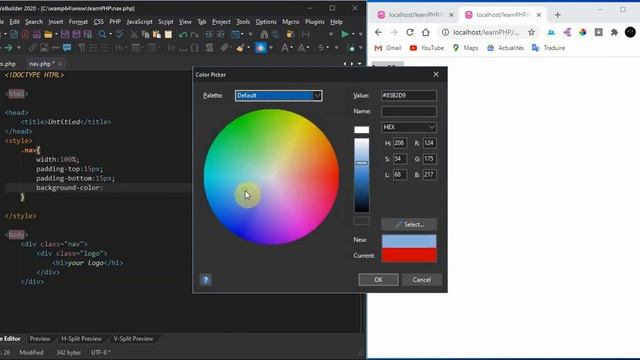Expand the arrow next to the search magnifier

pos(110,34)
